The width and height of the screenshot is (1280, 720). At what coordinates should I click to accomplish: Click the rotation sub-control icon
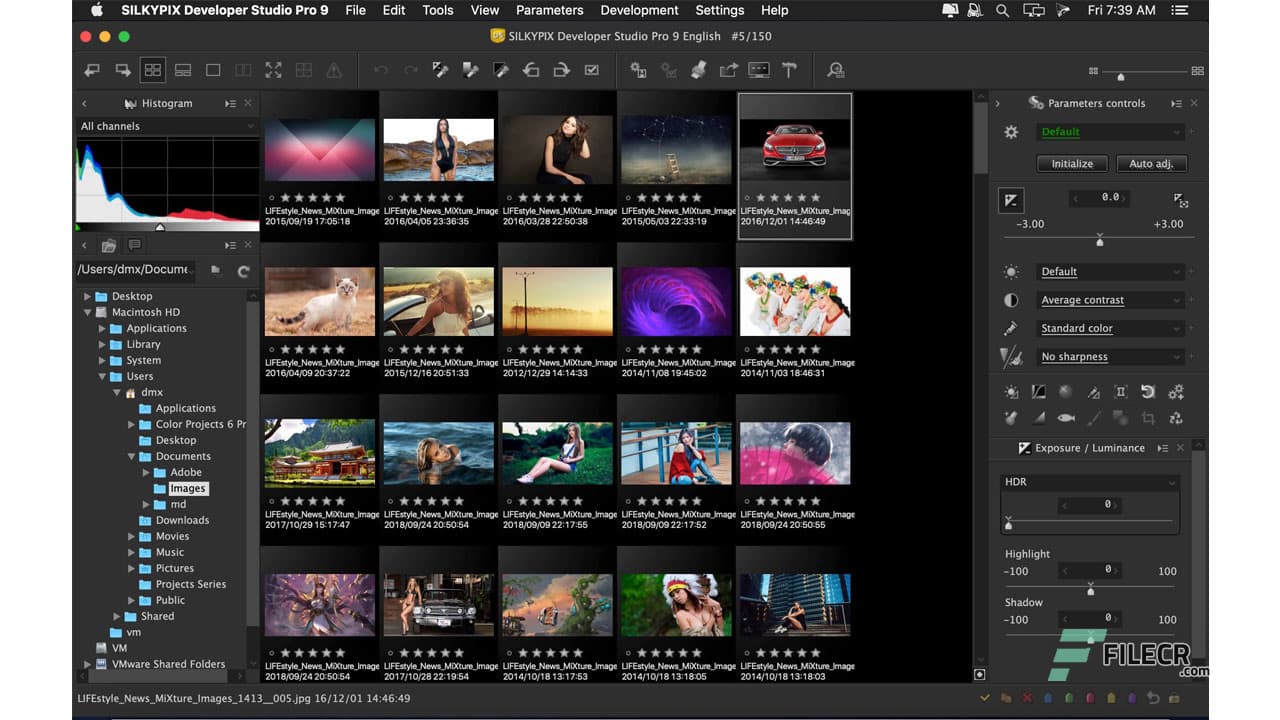point(1148,392)
